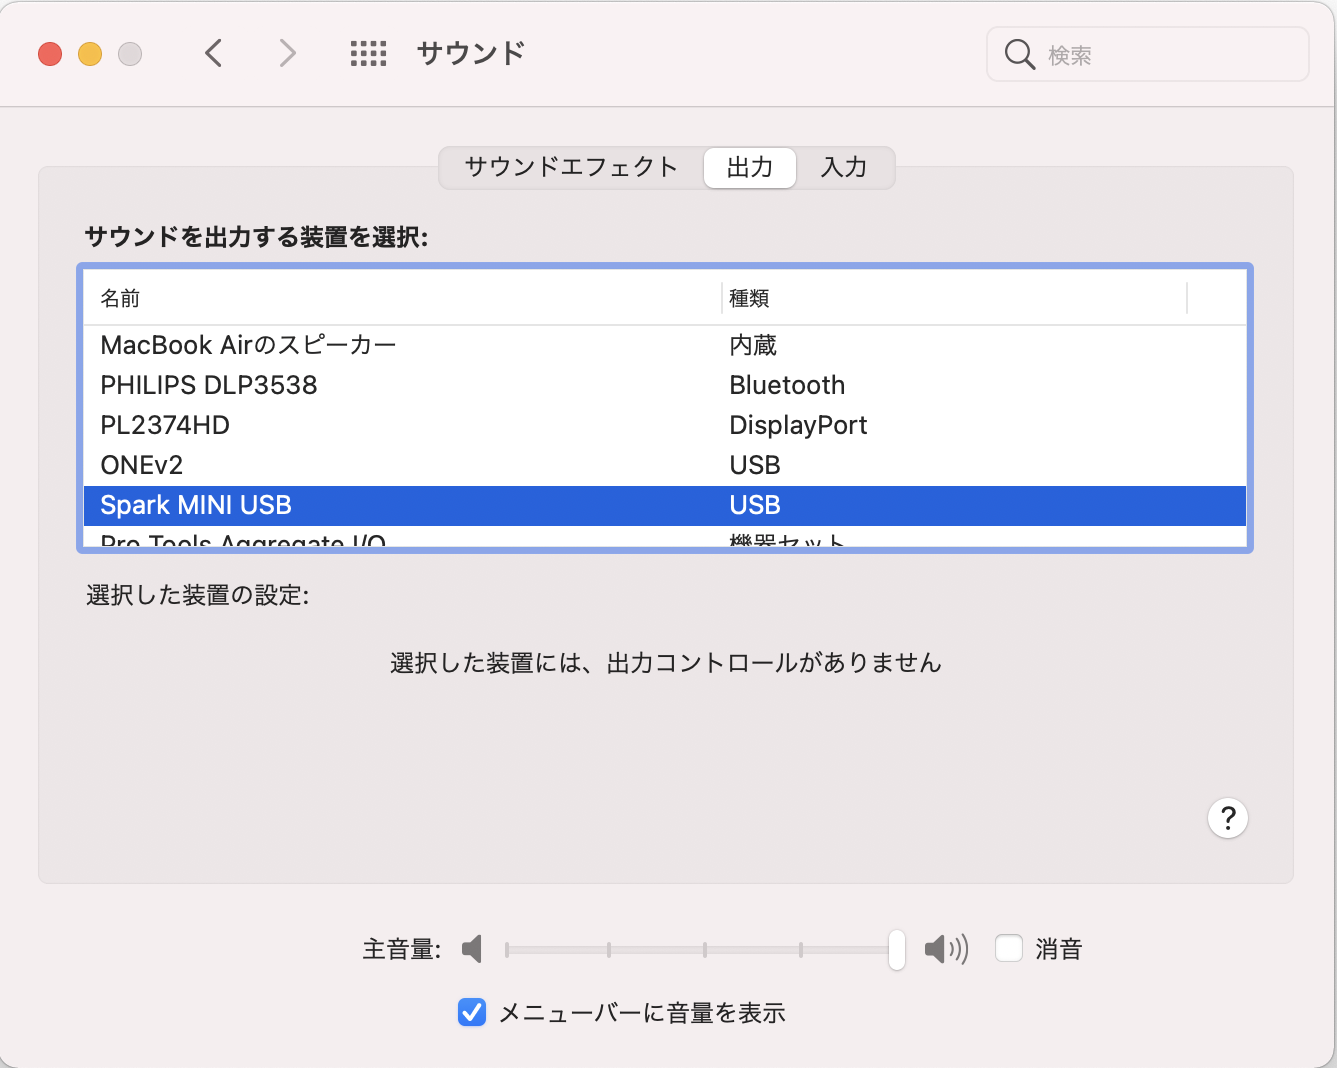
Task: Close the サウンド window with red button
Action: point(50,54)
